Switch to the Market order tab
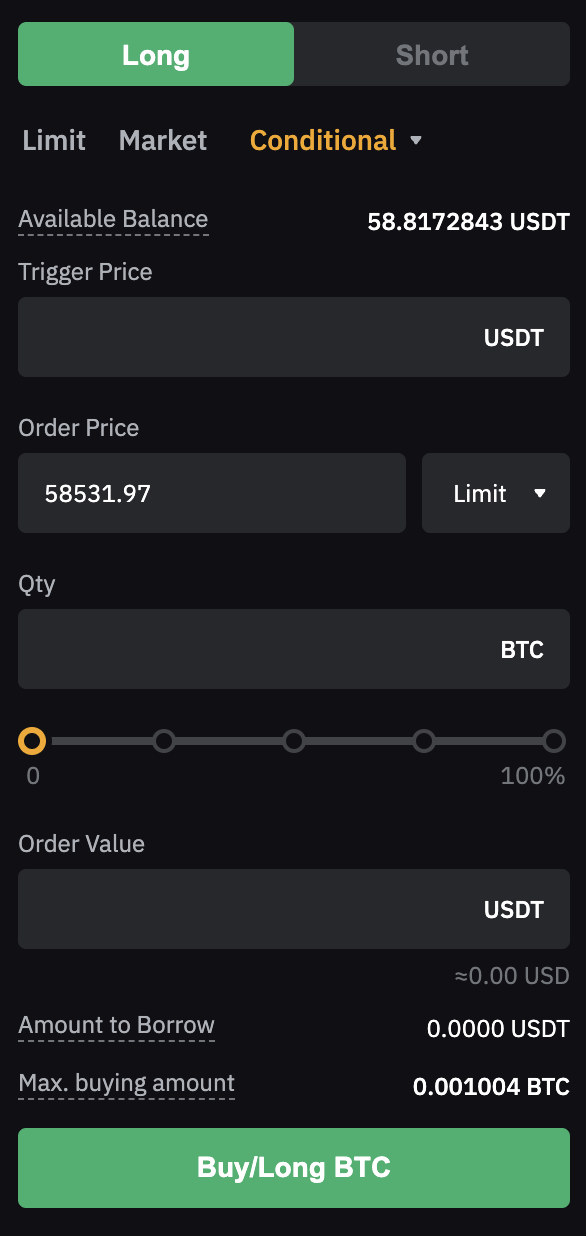This screenshot has height=1236, width=586. click(162, 141)
